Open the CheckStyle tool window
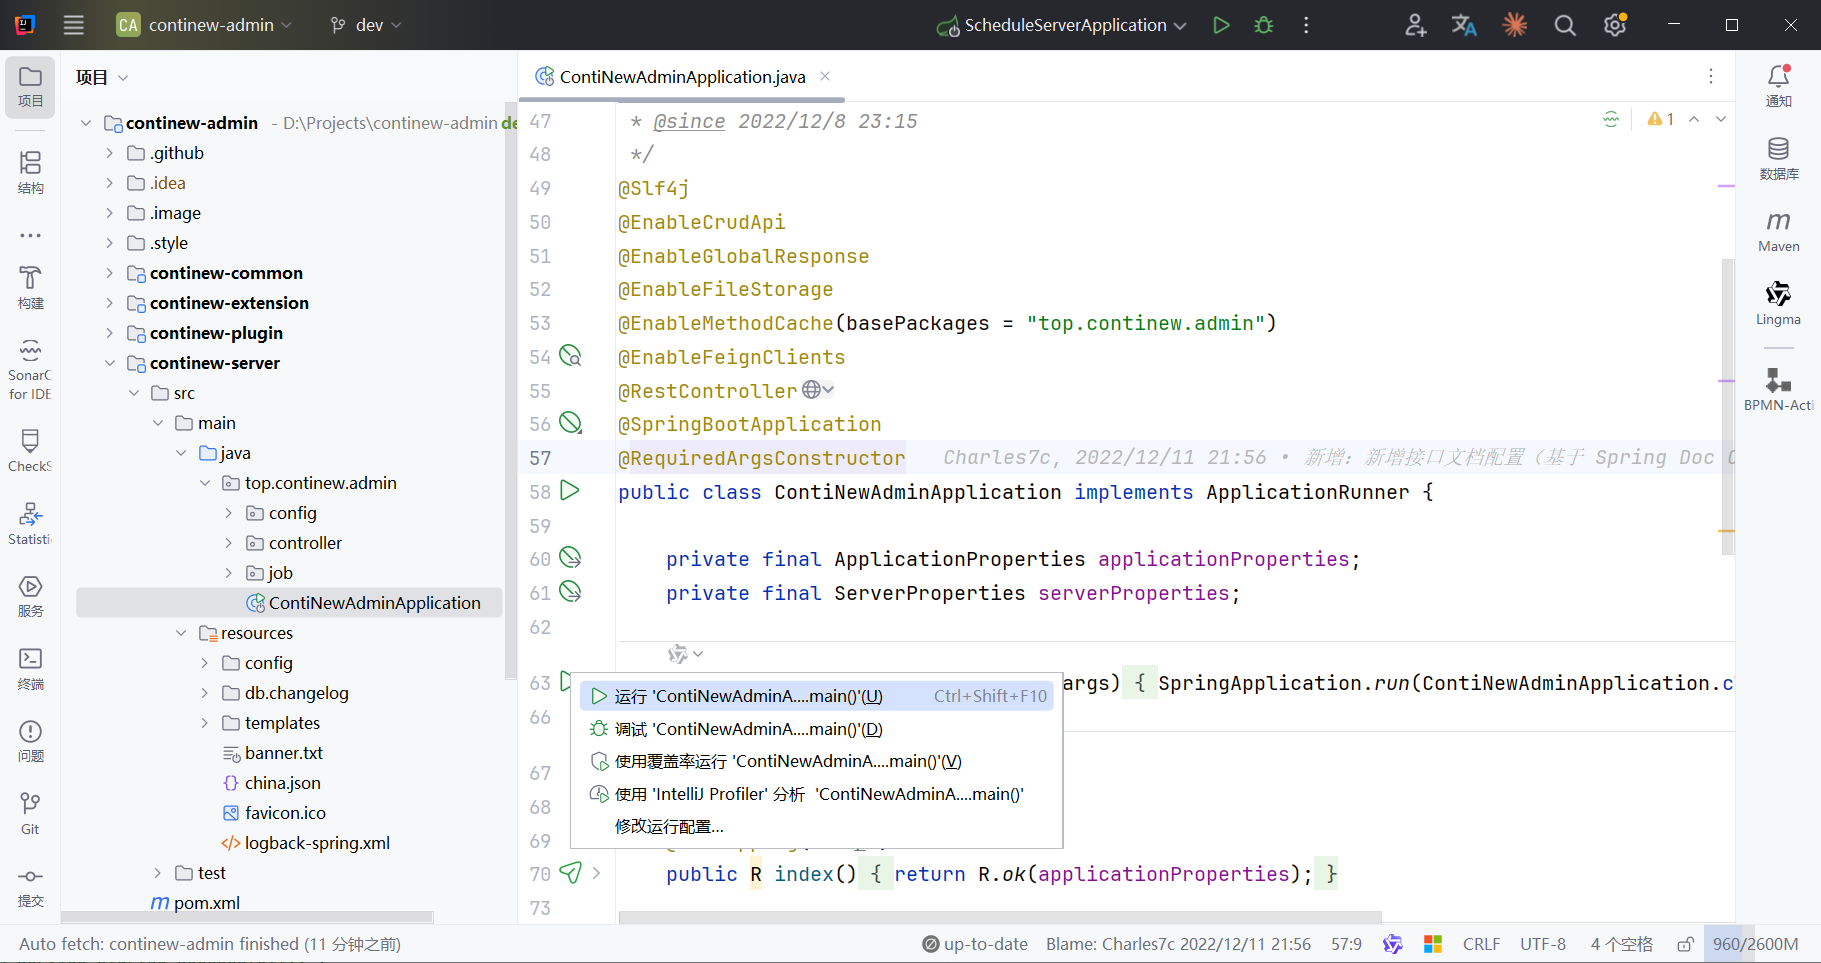 tap(30, 450)
